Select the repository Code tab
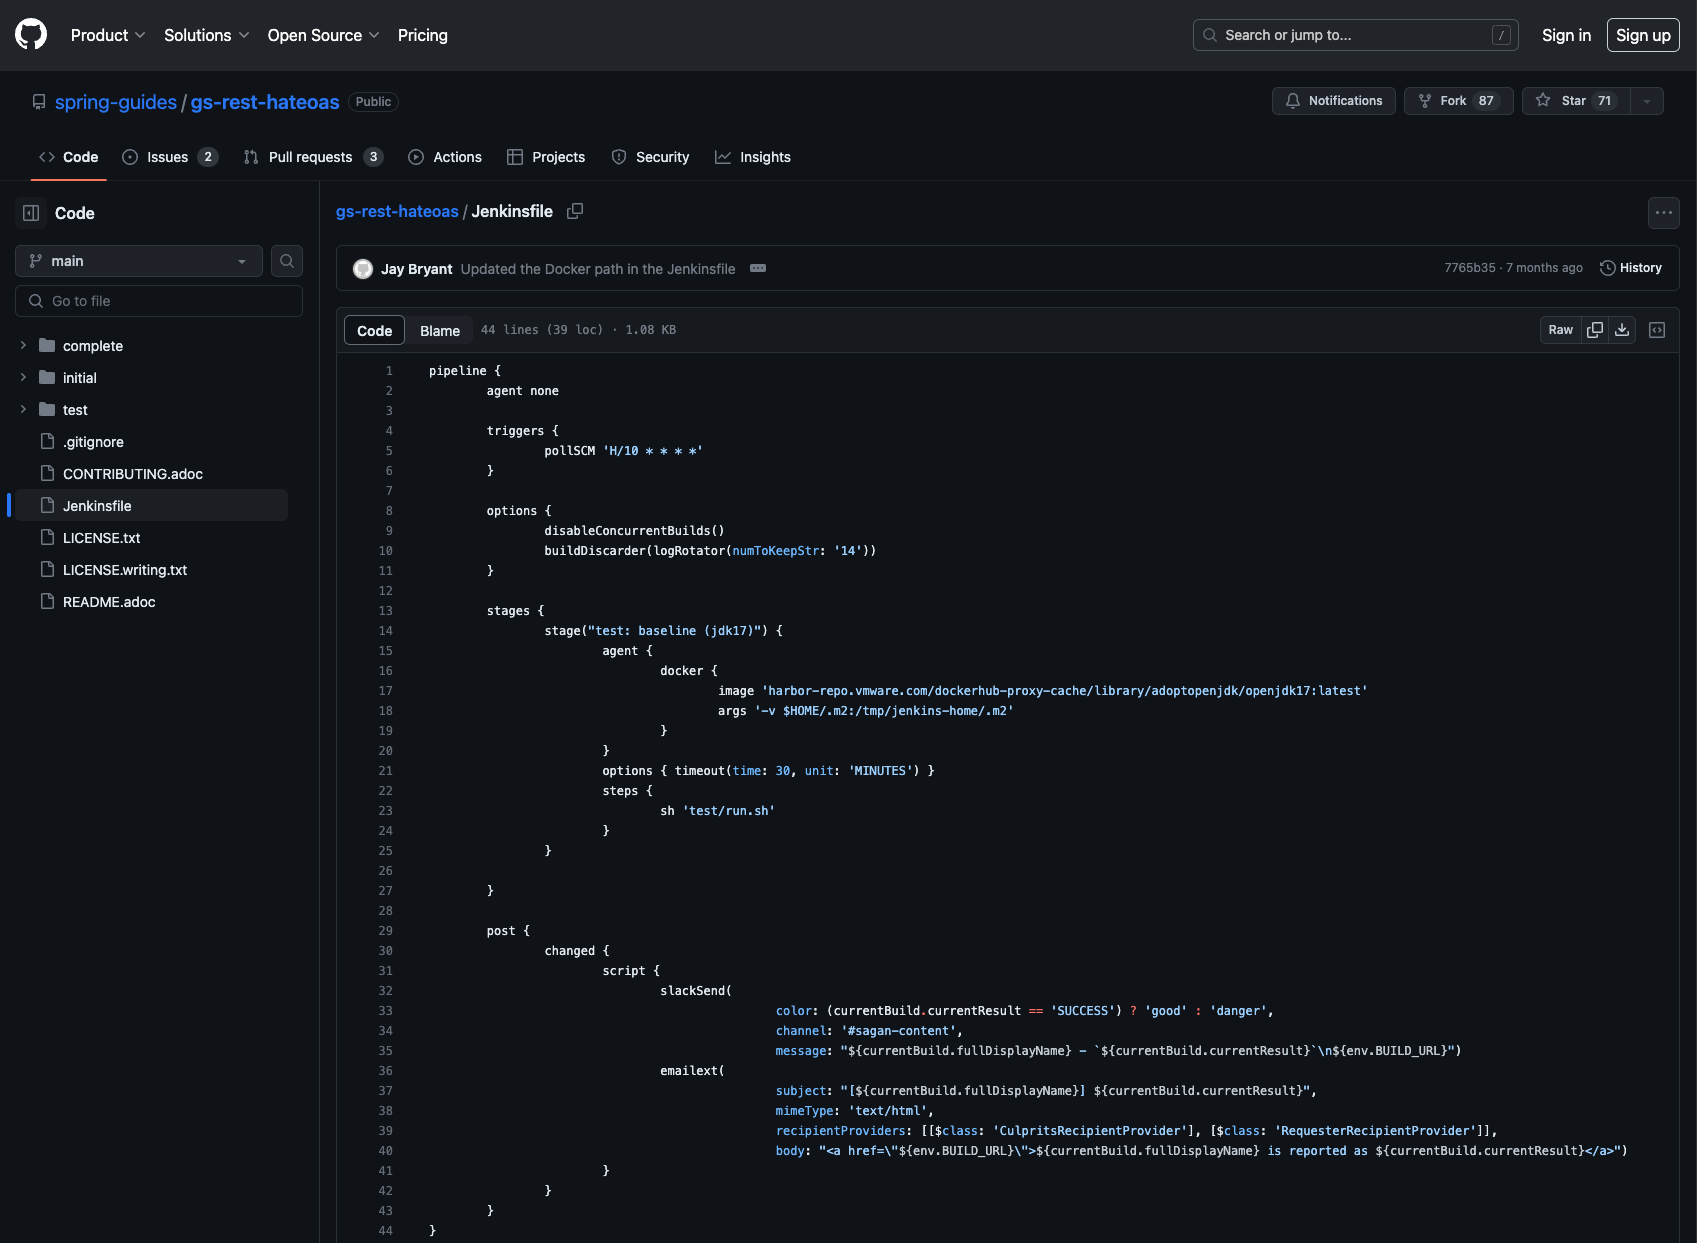 click(68, 157)
